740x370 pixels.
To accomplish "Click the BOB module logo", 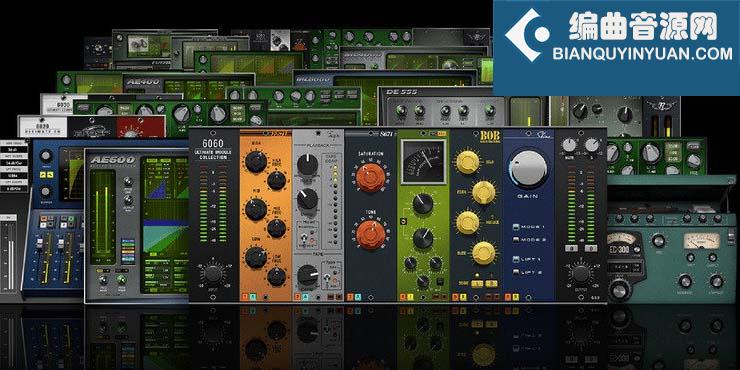I will click(x=489, y=136).
